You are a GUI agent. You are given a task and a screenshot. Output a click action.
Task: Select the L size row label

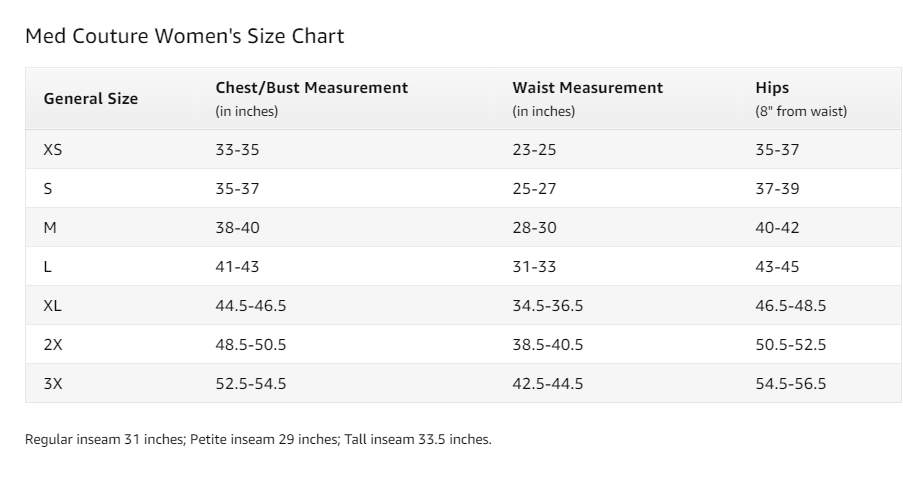(48, 267)
